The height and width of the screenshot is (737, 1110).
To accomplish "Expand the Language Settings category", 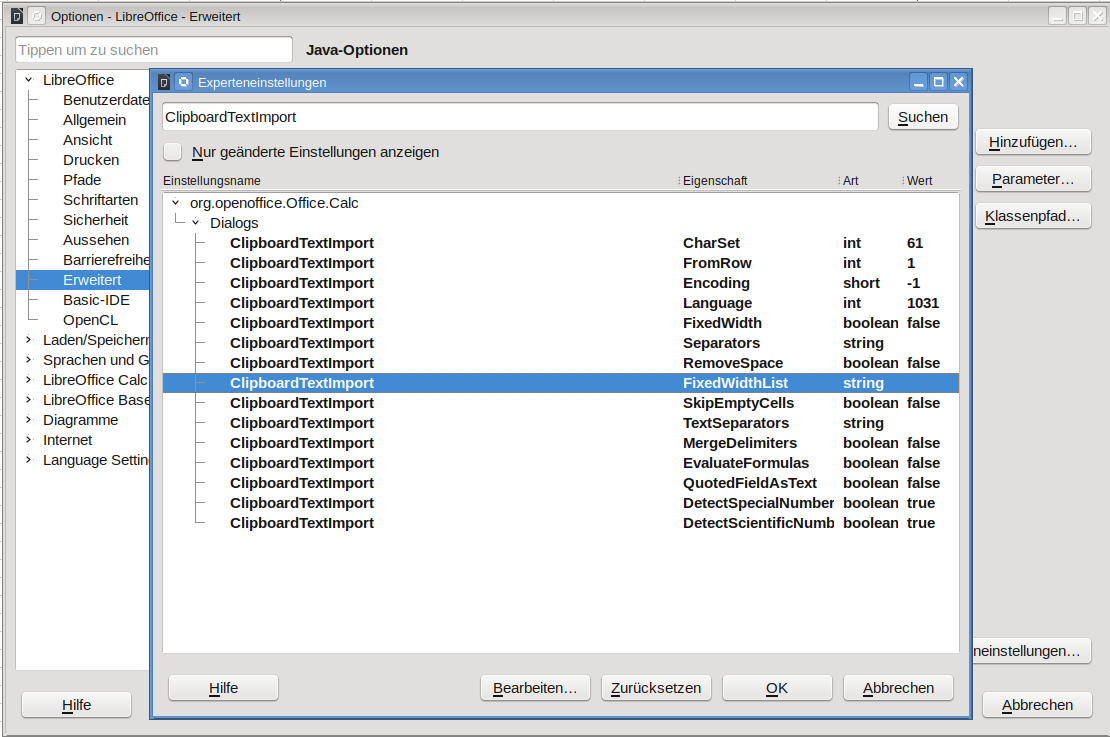I will [x=28, y=459].
